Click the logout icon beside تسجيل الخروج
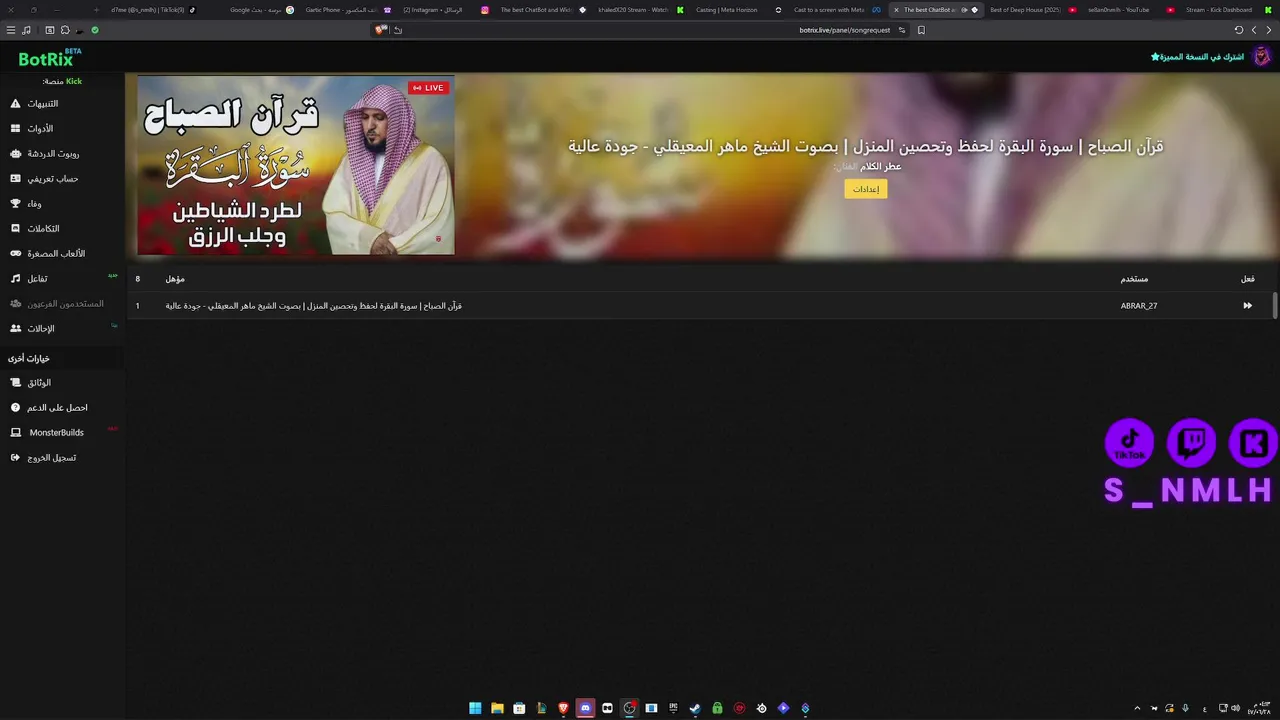Screen dimensions: 1280x720 pos(15,458)
